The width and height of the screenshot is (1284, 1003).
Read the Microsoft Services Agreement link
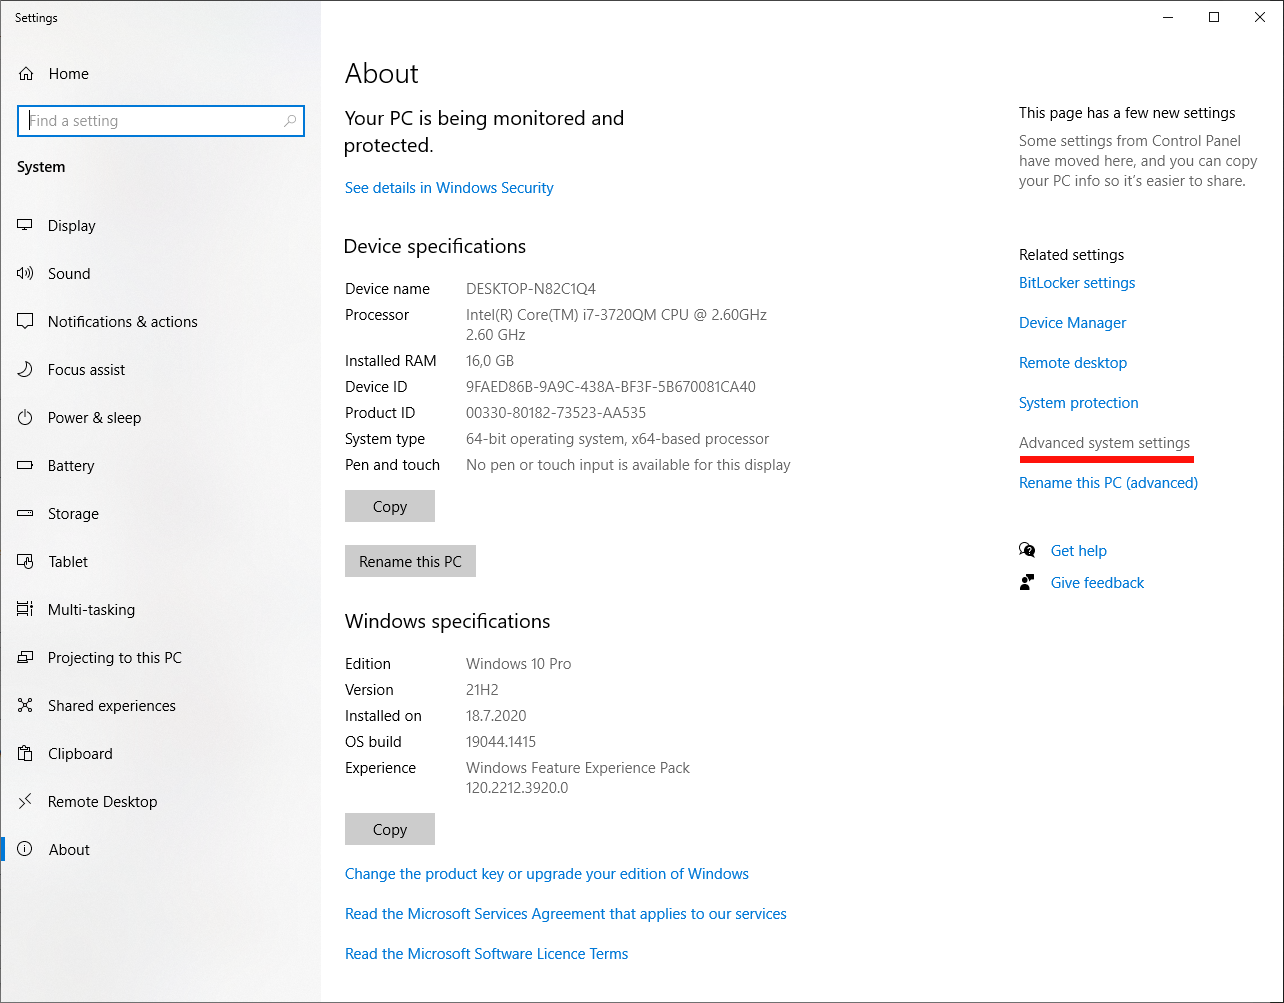(x=566, y=914)
